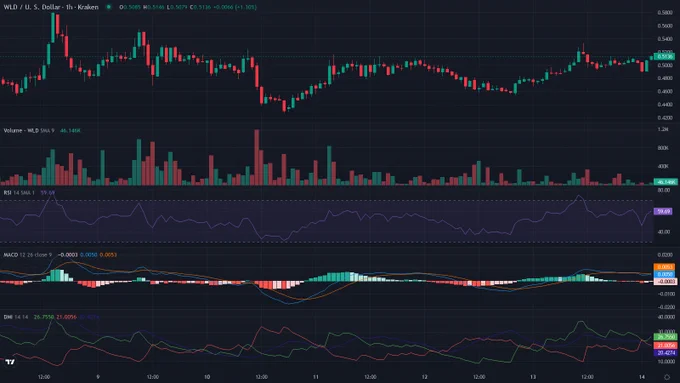This screenshot has height=383, width=680.
Task: Click the MACD histogram tag -0.0003
Action: point(665,282)
